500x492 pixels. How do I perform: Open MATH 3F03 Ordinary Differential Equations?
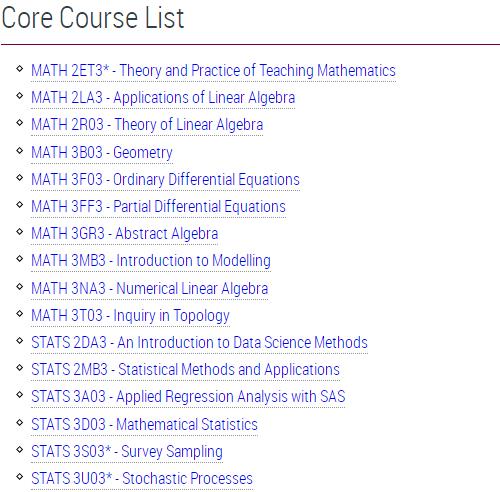pyautogui.click(x=165, y=180)
